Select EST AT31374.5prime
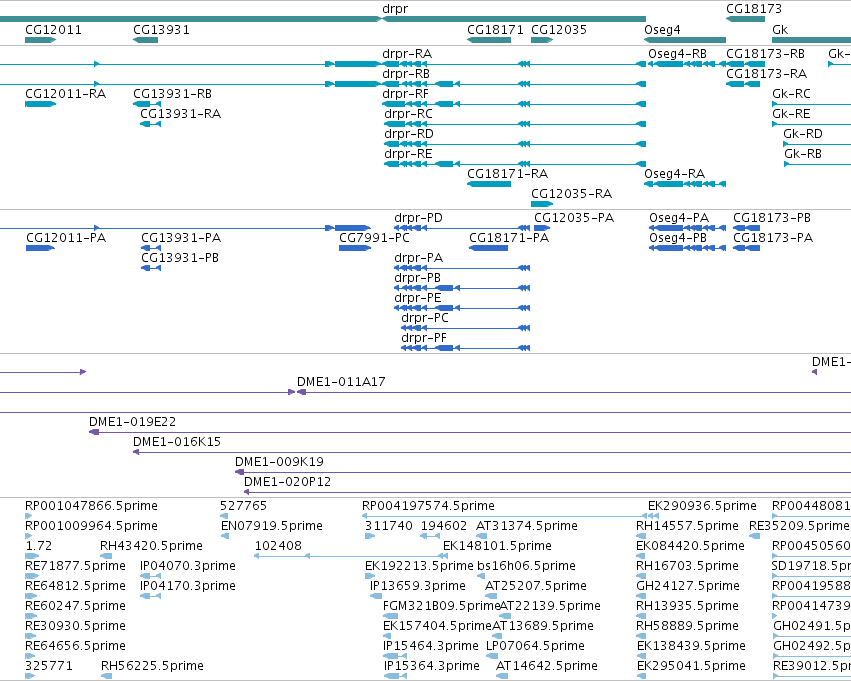The height and width of the screenshot is (681, 851). 526,526
